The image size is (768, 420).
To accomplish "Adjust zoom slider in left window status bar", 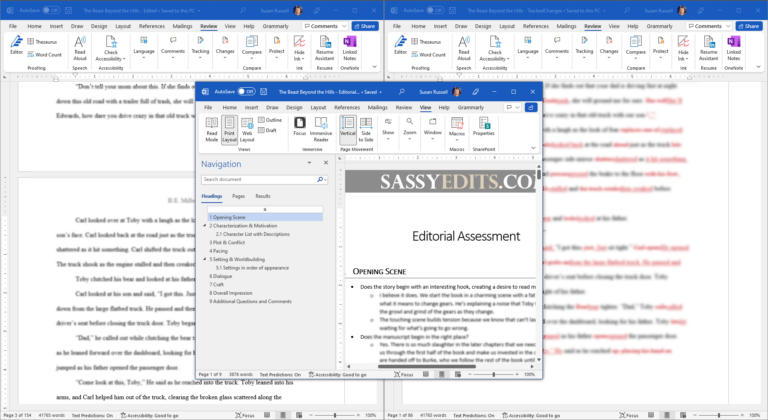I will click(335, 415).
